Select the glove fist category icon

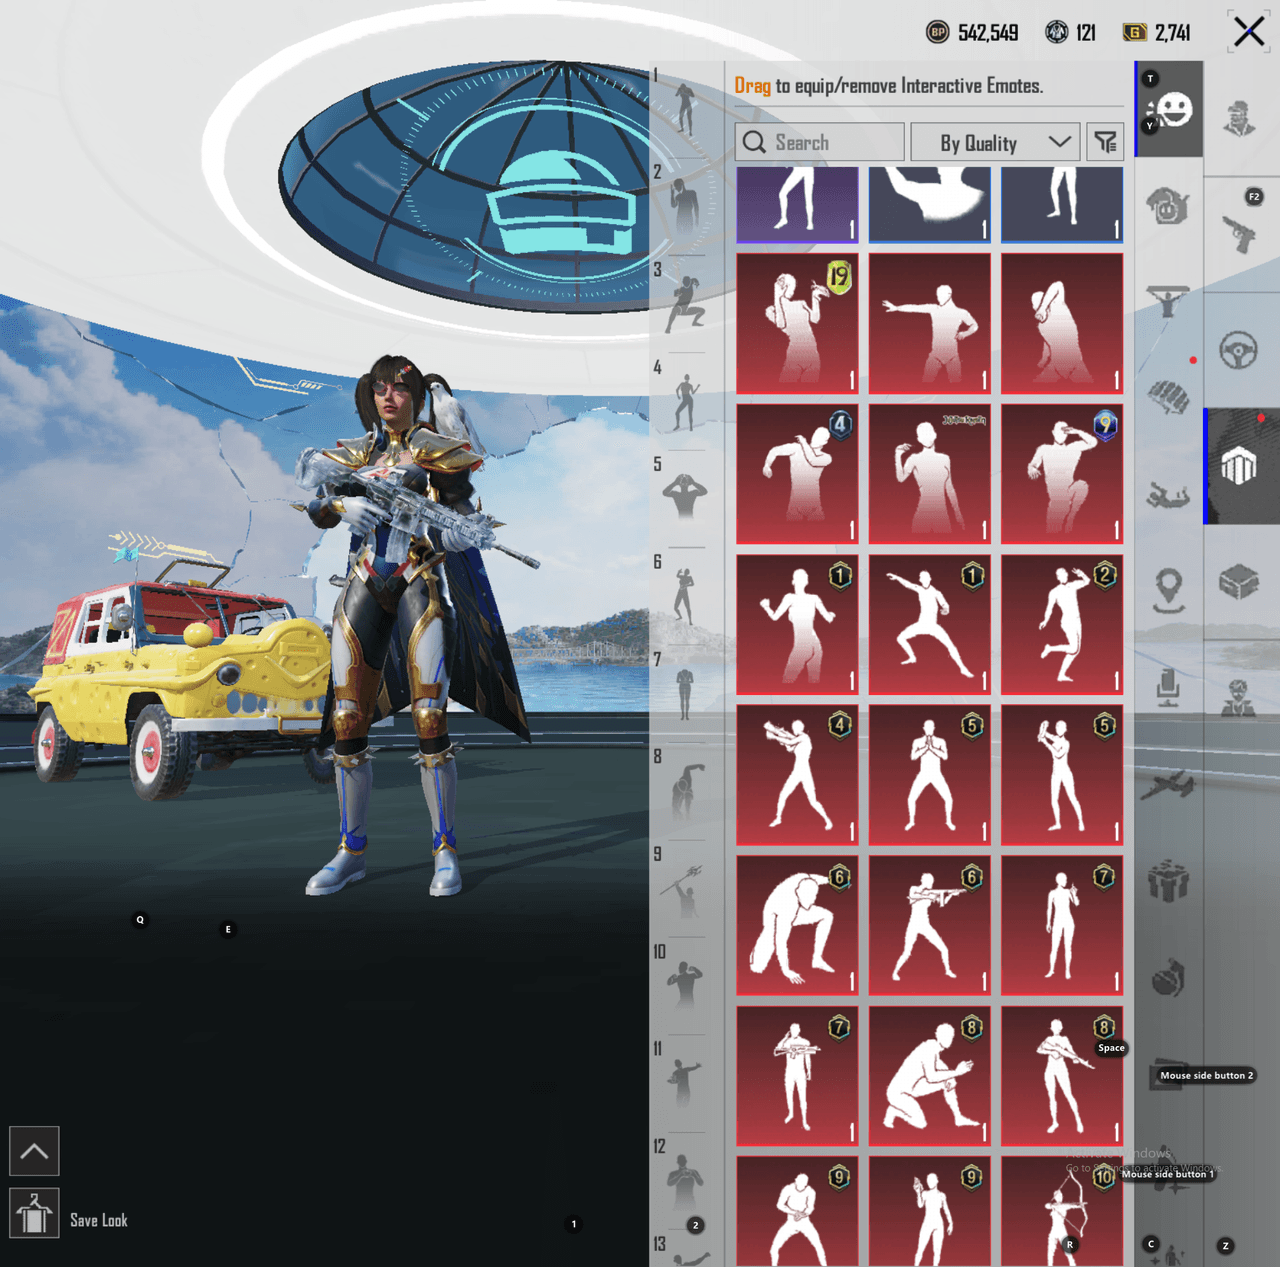pyautogui.click(x=1168, y=398)
